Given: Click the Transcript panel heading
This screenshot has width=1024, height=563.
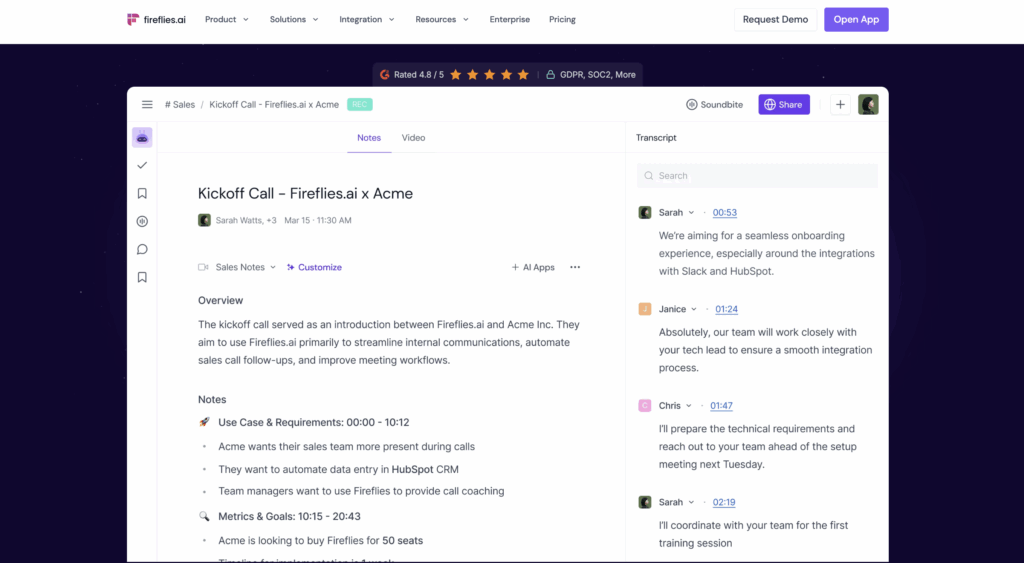Looking at the screenshot, I should coord(656,138).
